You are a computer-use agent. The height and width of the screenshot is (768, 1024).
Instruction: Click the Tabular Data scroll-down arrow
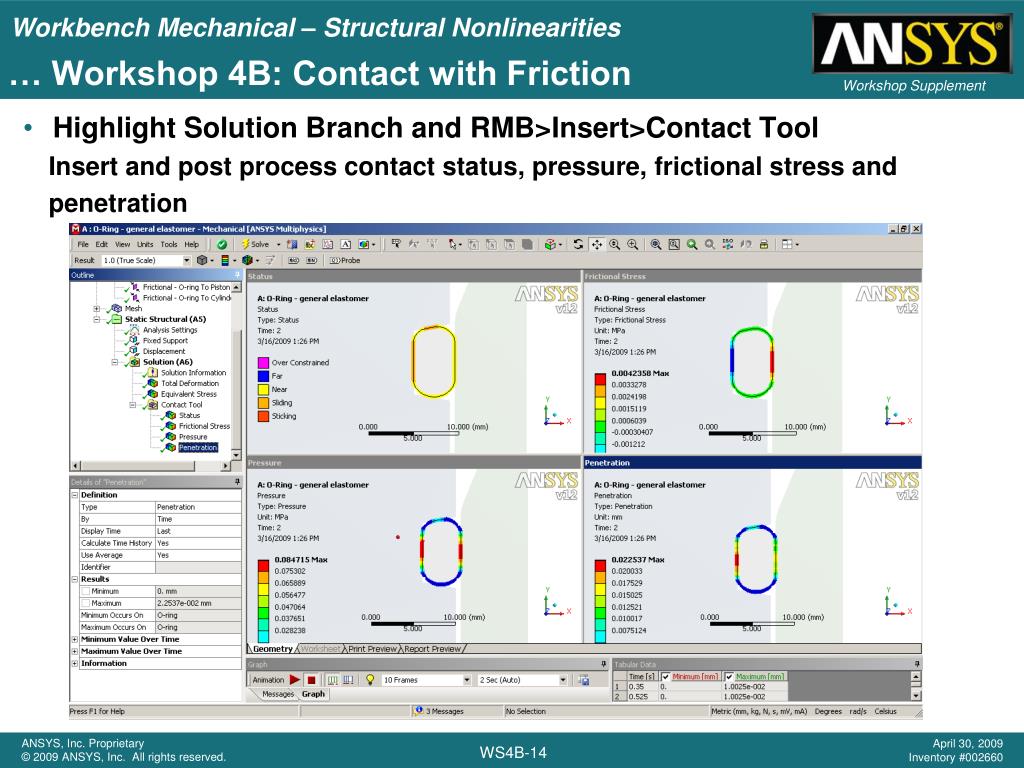tap(916, 696)
